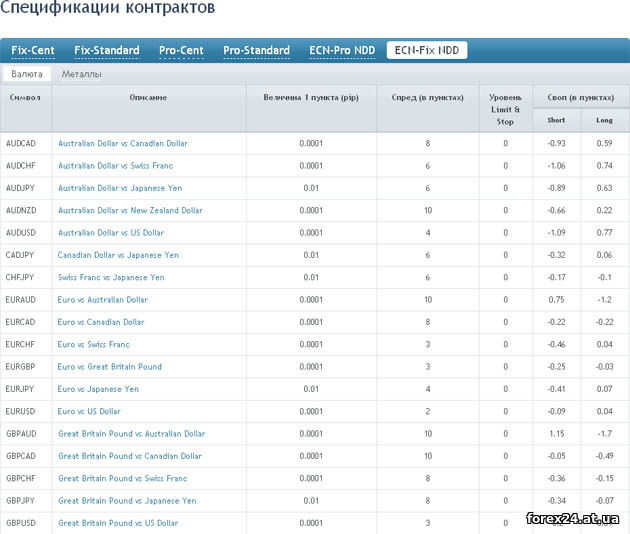Open Australian Dollar vs Swiss Franc link
630x534 pixels.
116,166
